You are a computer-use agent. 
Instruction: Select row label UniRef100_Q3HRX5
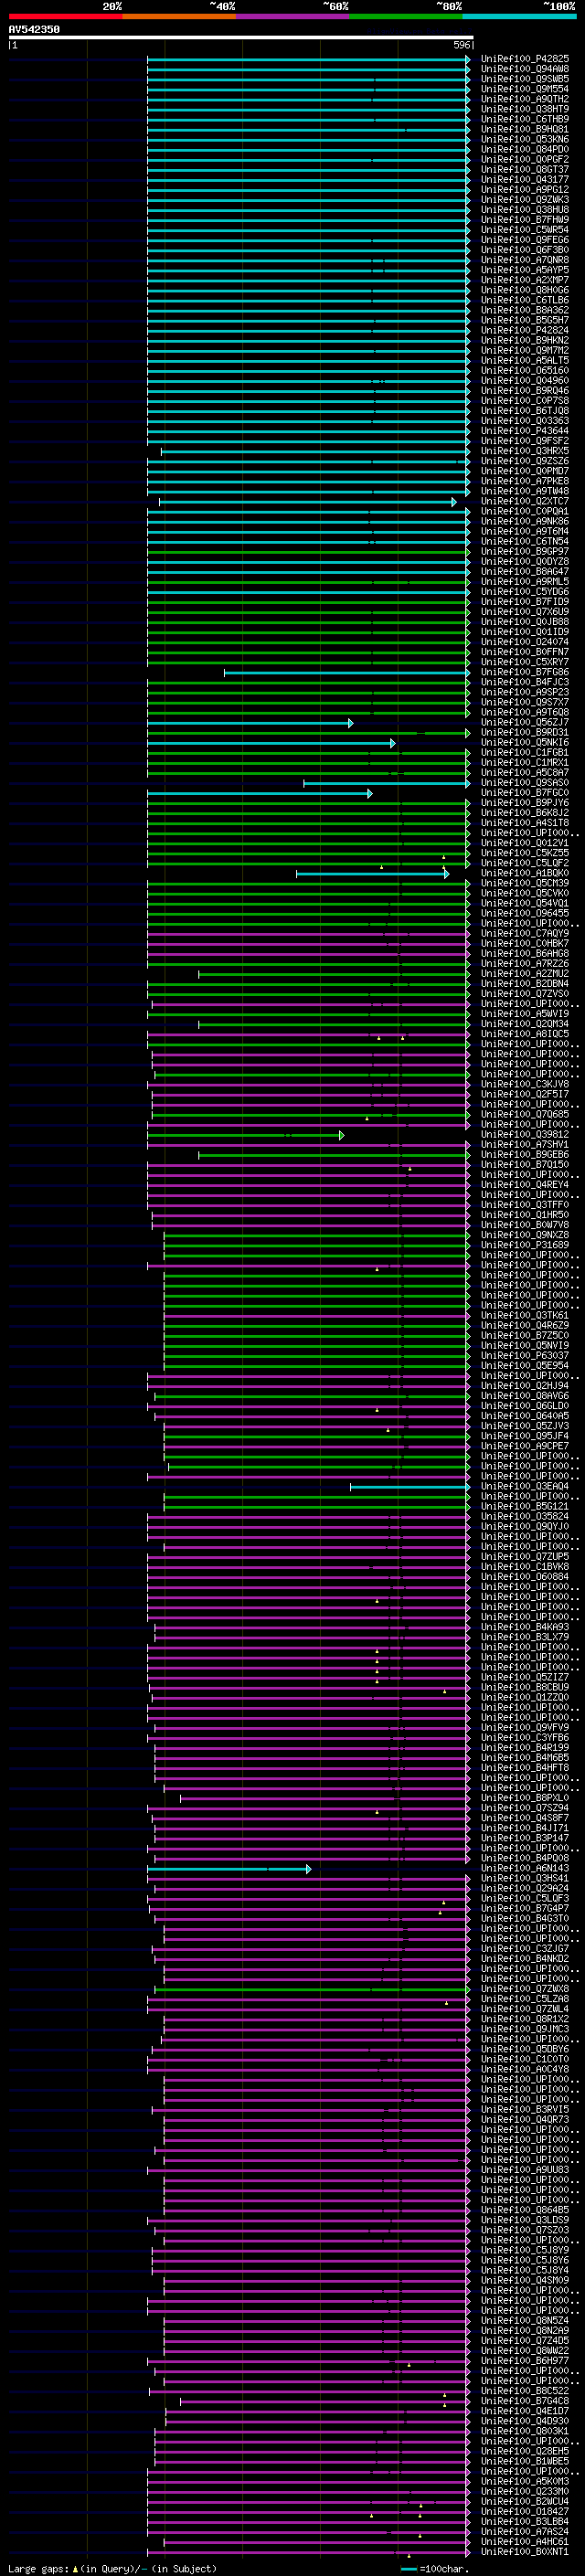point(525,451)
